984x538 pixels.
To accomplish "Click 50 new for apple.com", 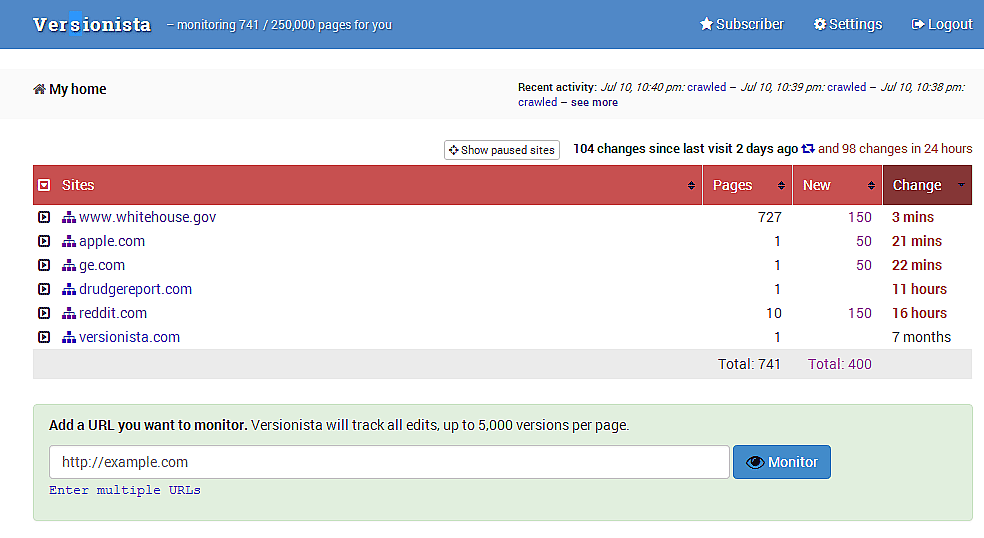I will coord(864,241).
